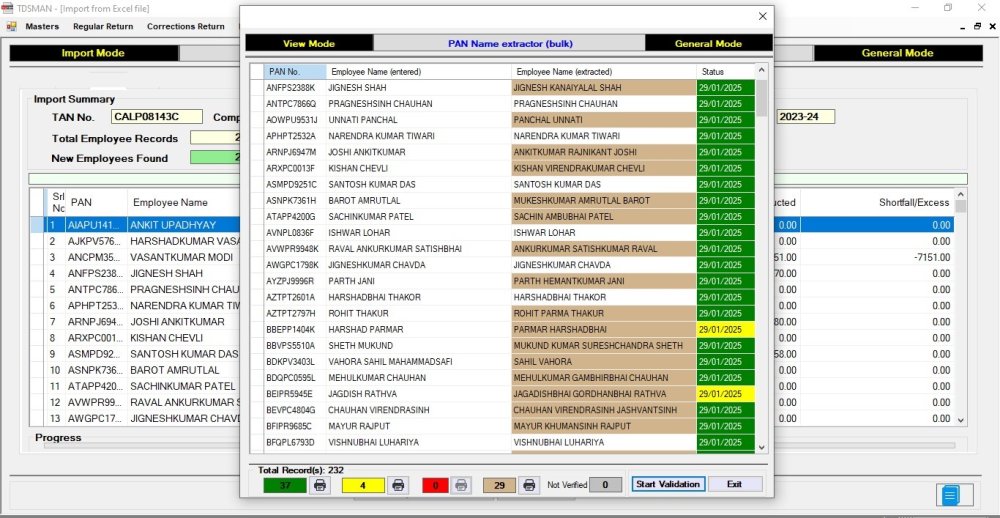Click the TAN No. field CALP08143C
The width and height of the screenshot is (1000, 518).
pyautogui.click(x=157, y=117)
